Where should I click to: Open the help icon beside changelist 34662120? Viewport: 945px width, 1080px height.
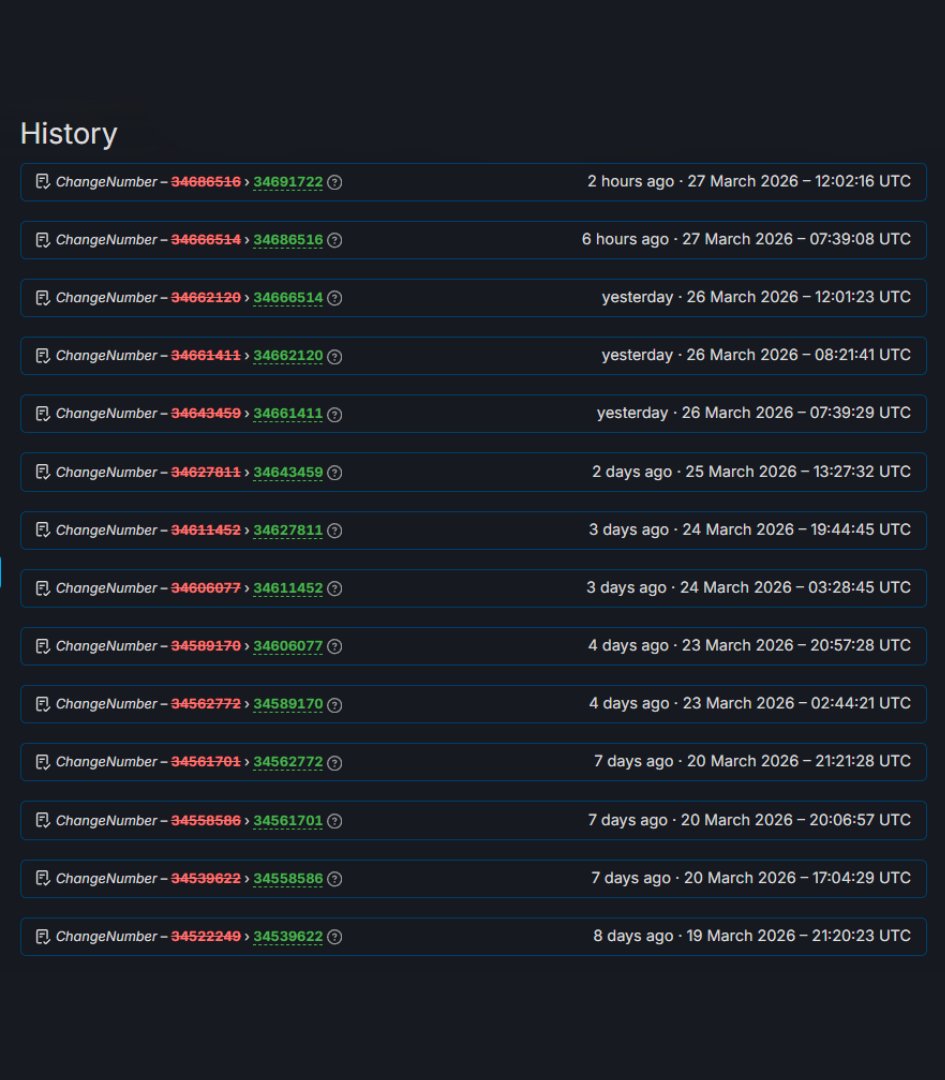pyautogui.click(x=335, y=356)
